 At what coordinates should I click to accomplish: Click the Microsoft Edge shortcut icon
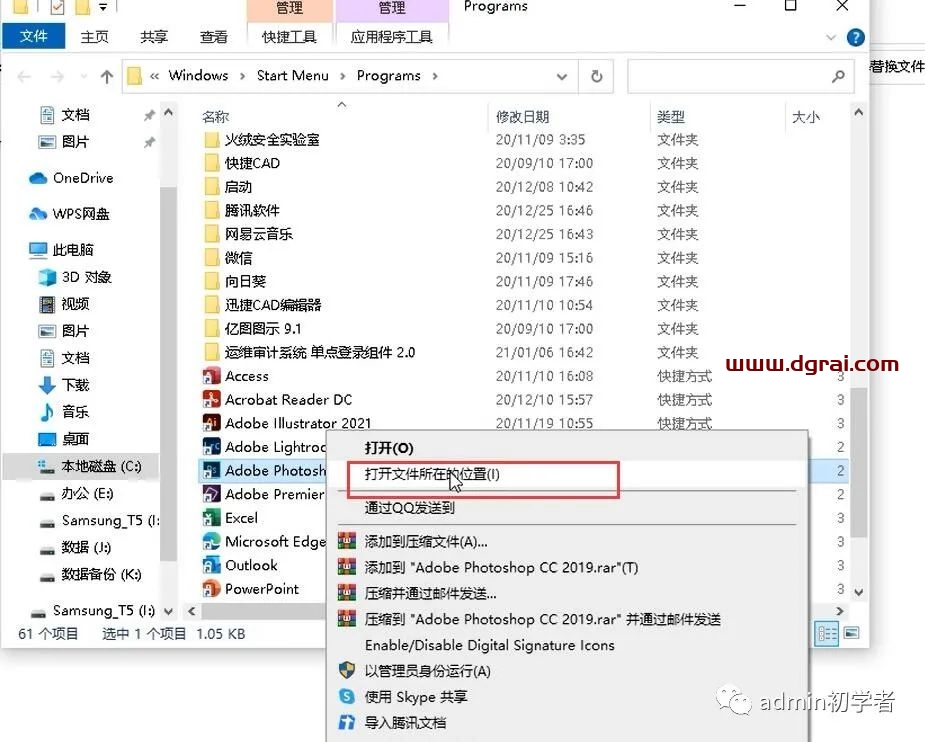211,541
